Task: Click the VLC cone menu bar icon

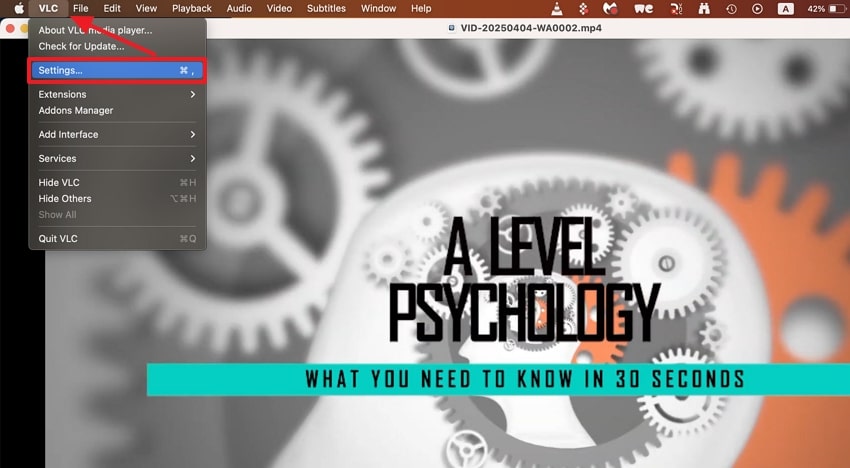Action: tap(557, 8)
